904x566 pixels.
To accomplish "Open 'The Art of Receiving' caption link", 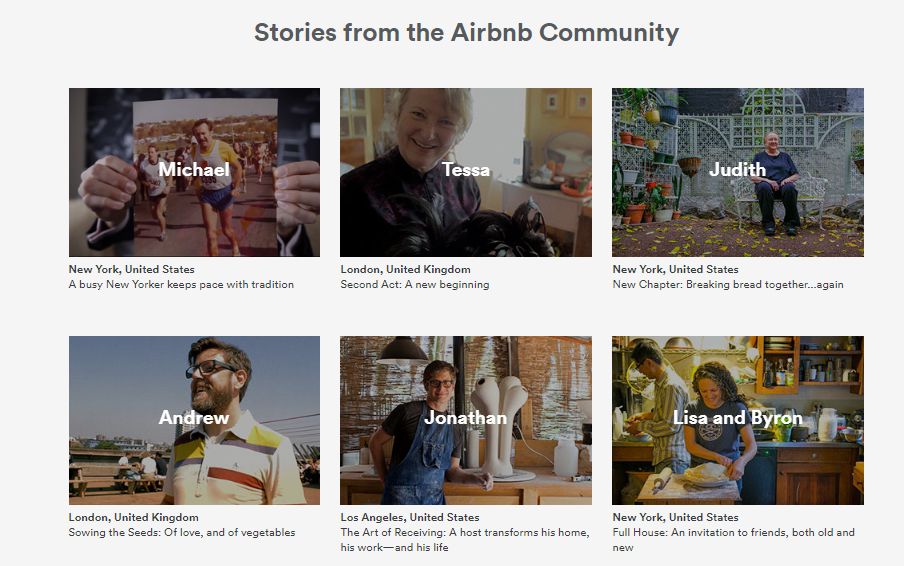I will [465, 540].
